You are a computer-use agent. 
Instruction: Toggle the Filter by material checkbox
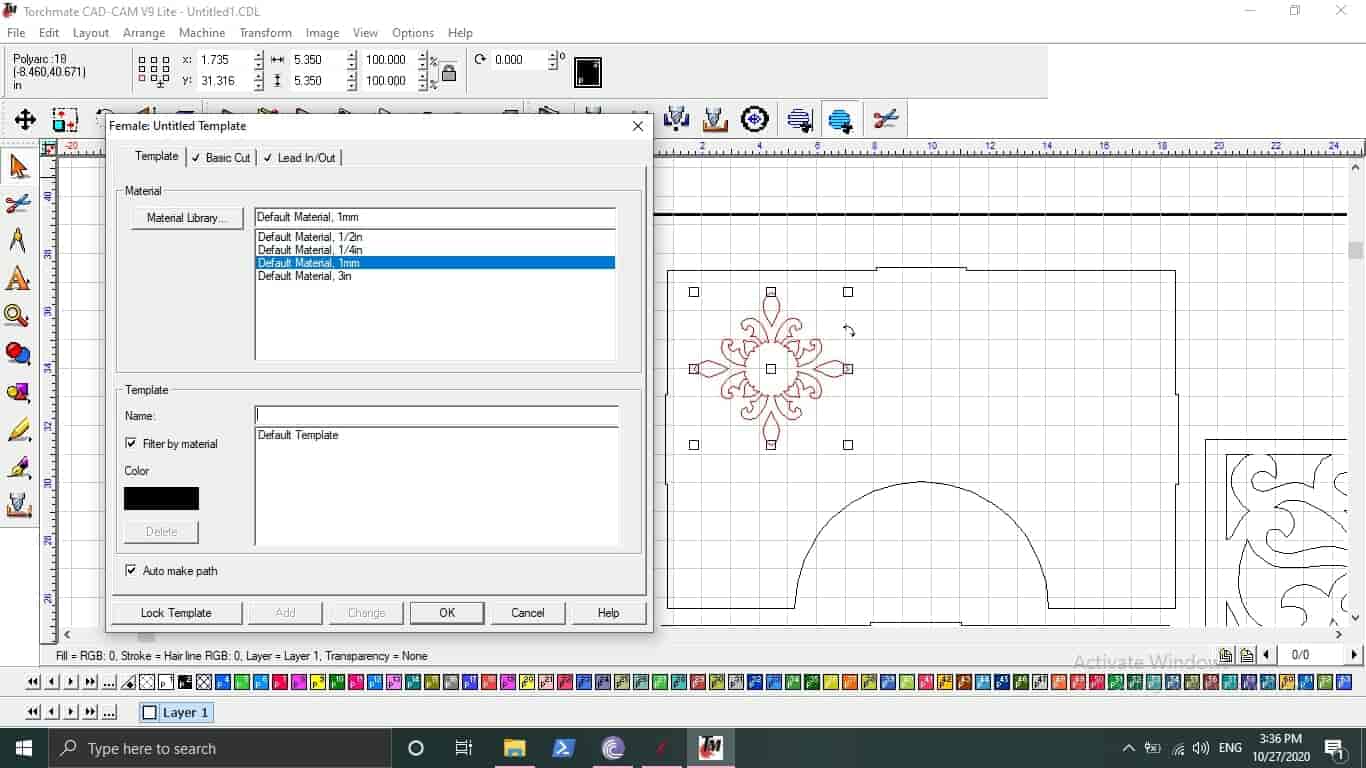point(131,443)
